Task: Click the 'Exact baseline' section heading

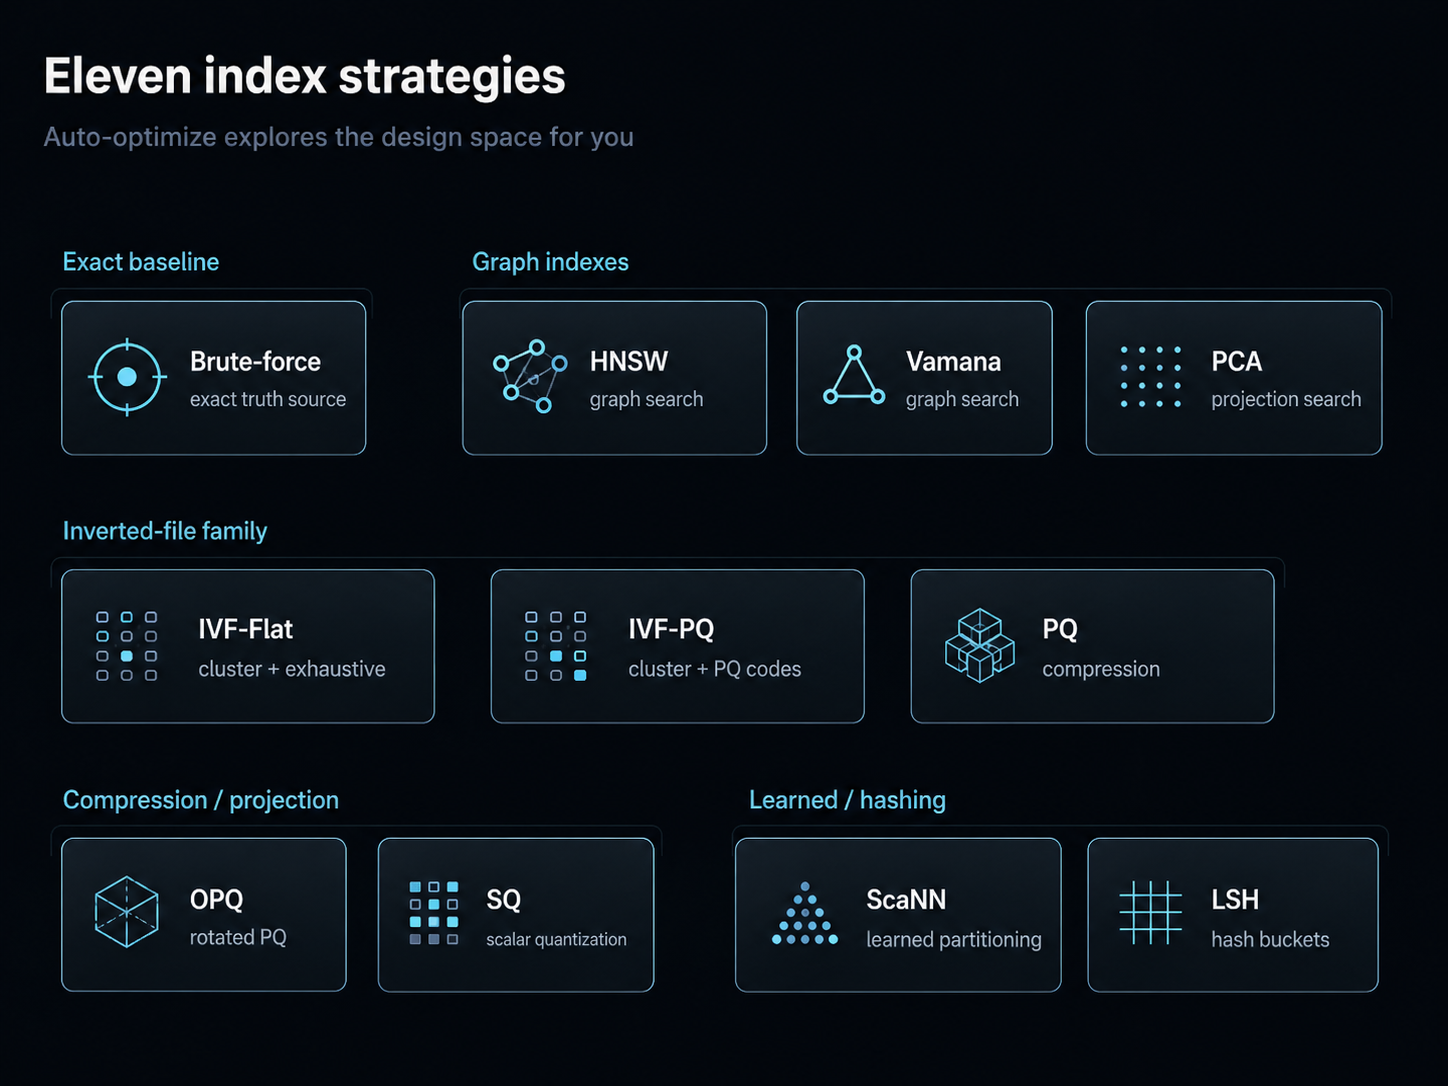Action: click(141, 262)
